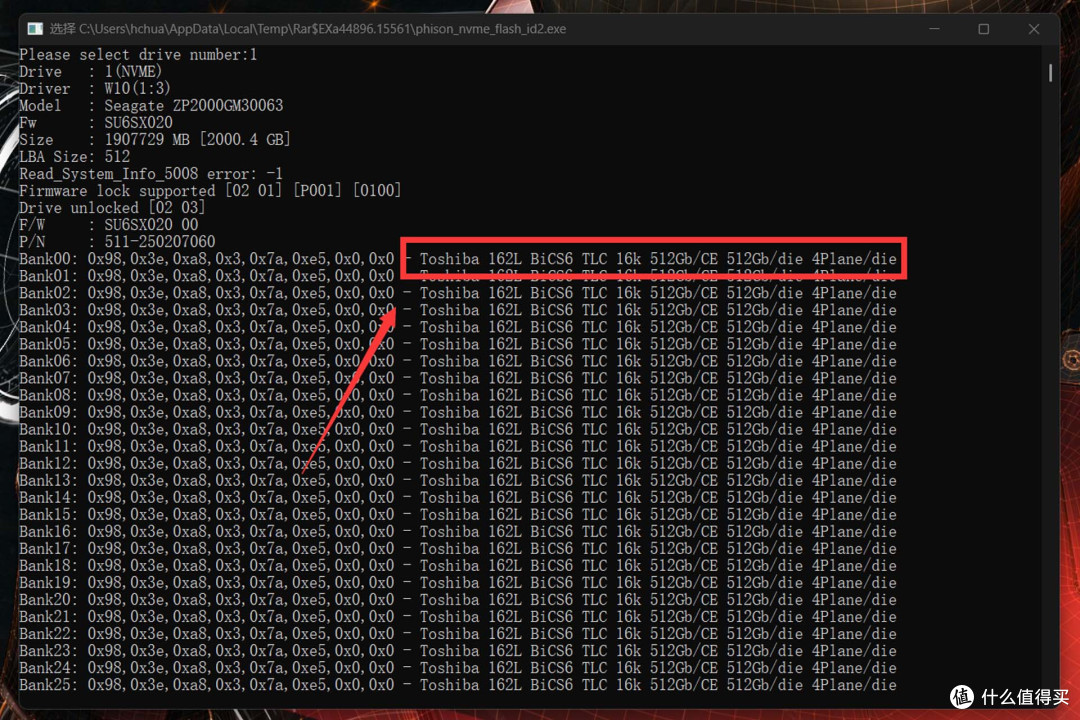Click the 'Bank13:' row label
The height and width of the screenshot is (720, 1080).
pyautogui.click(x=49, y=480)
